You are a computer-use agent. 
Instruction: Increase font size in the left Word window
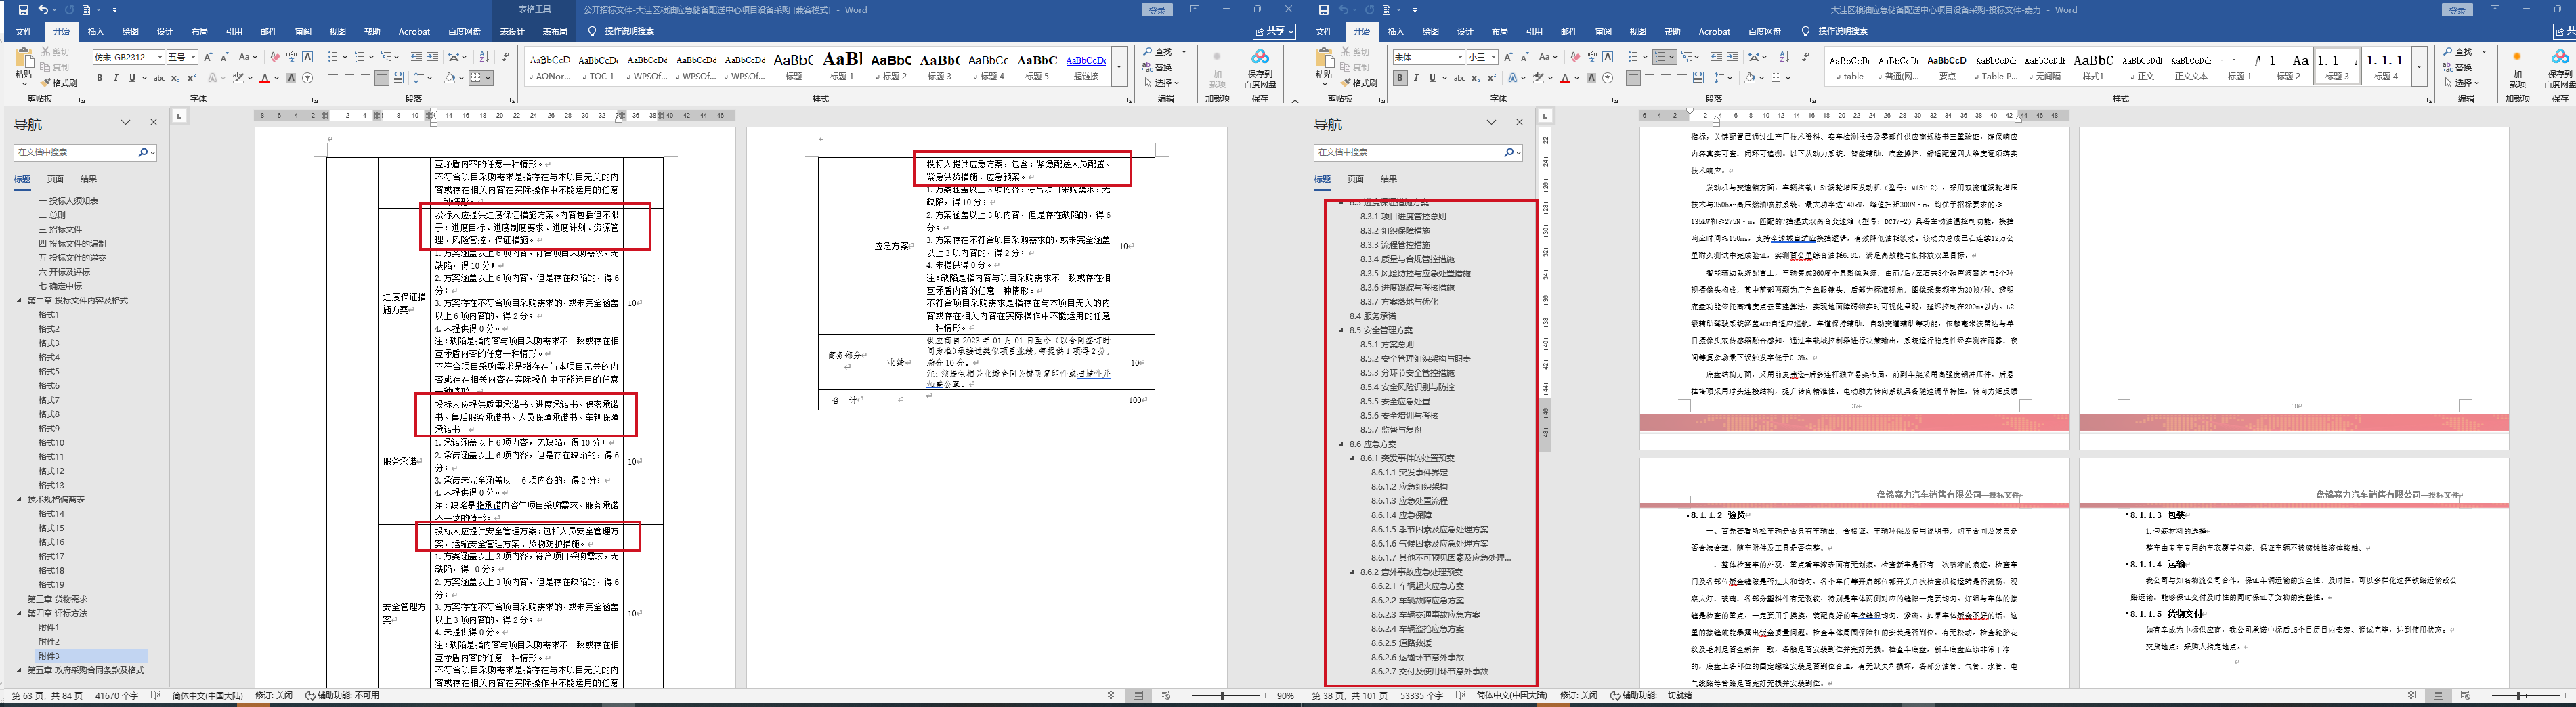tap(208, 57)
